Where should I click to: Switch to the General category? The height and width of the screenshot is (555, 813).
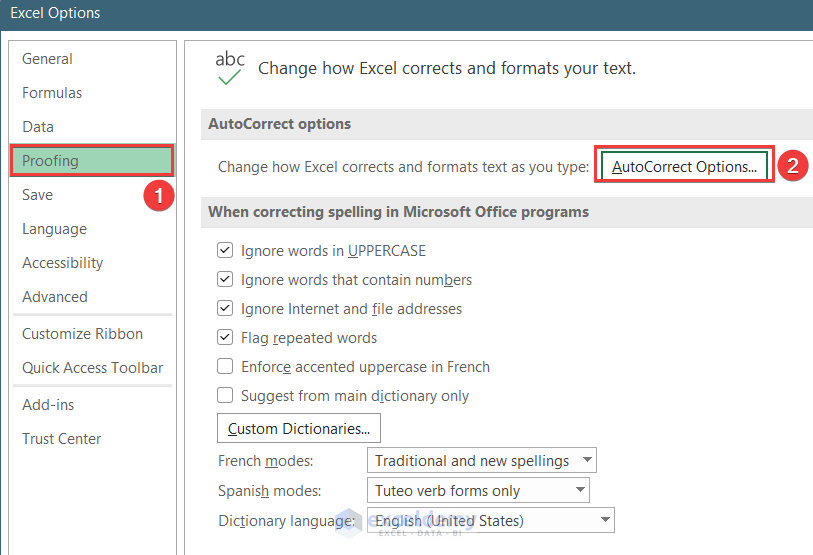pyautogui.click(x=47, y=59)
